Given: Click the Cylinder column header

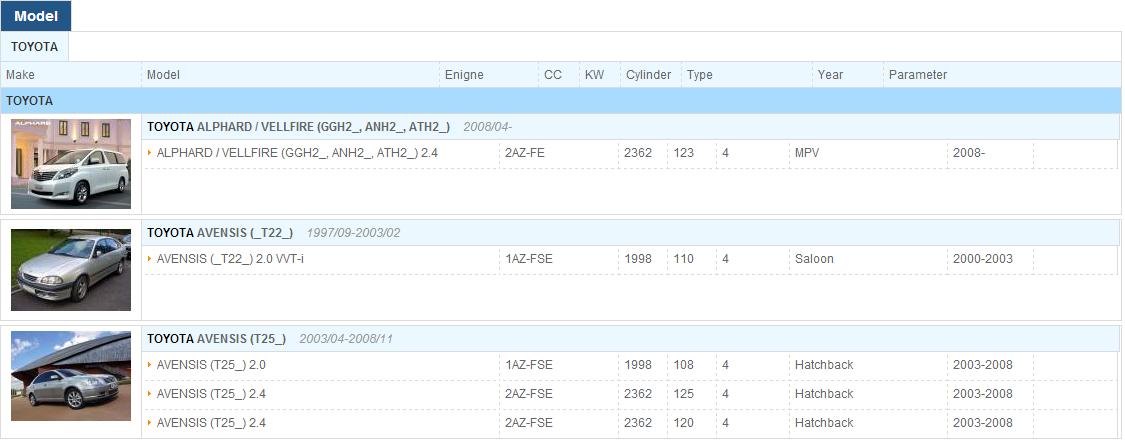Looking at the screenshot, I should point(649,75).
